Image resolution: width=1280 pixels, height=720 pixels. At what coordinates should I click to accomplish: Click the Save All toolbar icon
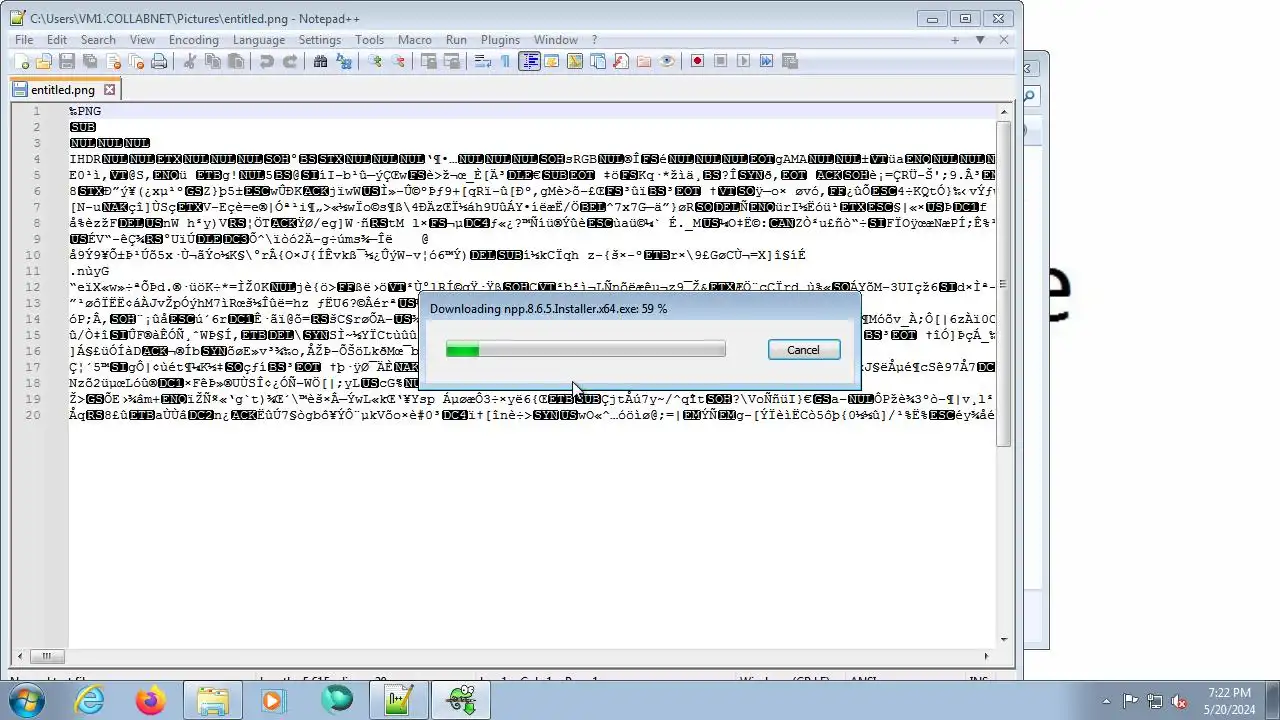click(x=90, y=61)
